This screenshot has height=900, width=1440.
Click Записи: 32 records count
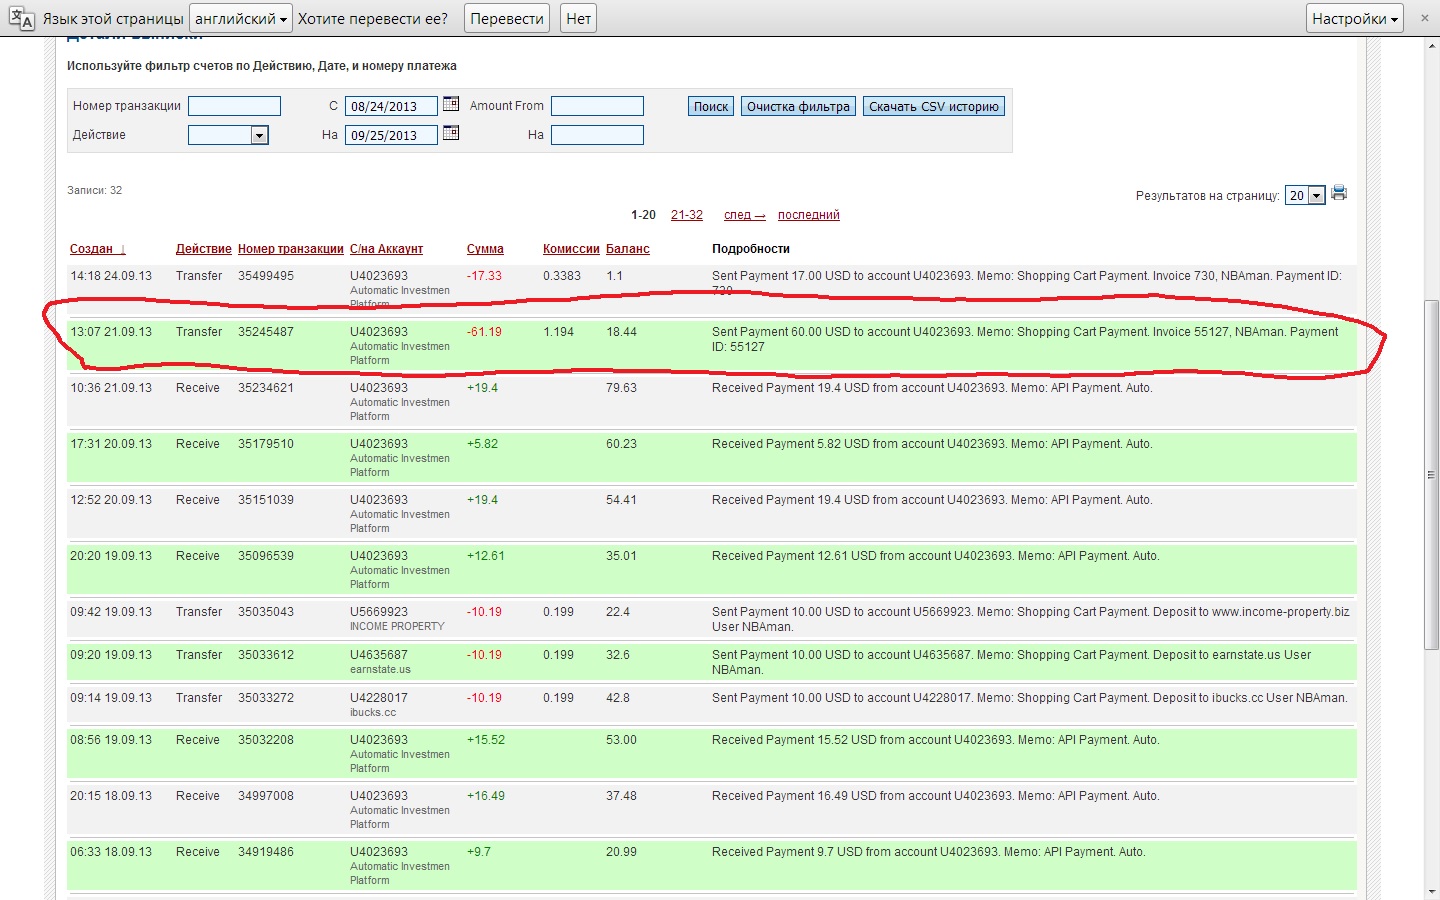pyautogui.click(x=95, y=190)
